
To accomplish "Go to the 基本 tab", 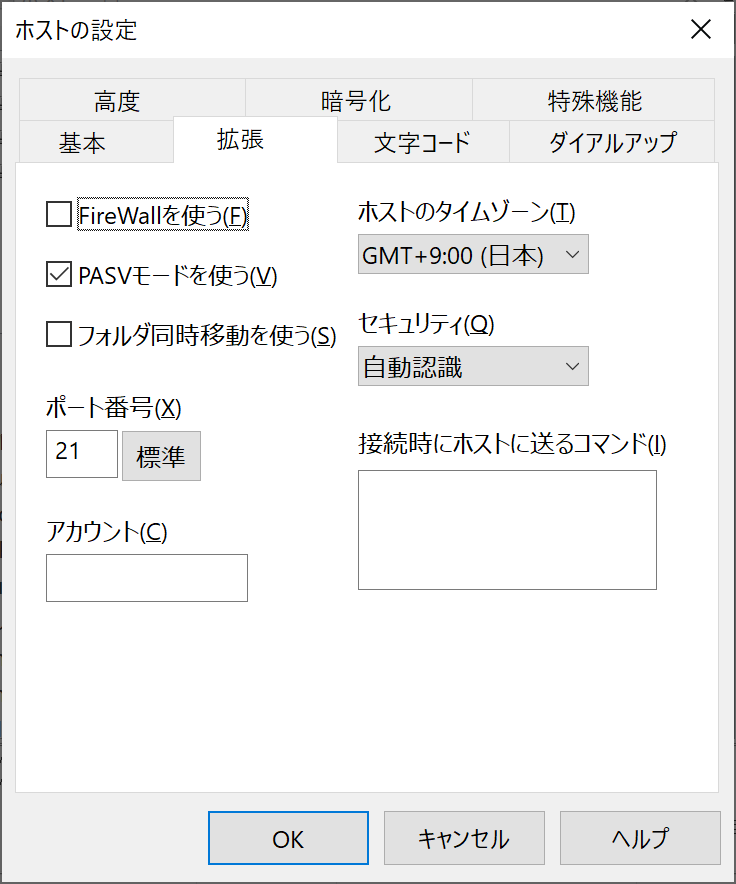I will pos(82,143).
